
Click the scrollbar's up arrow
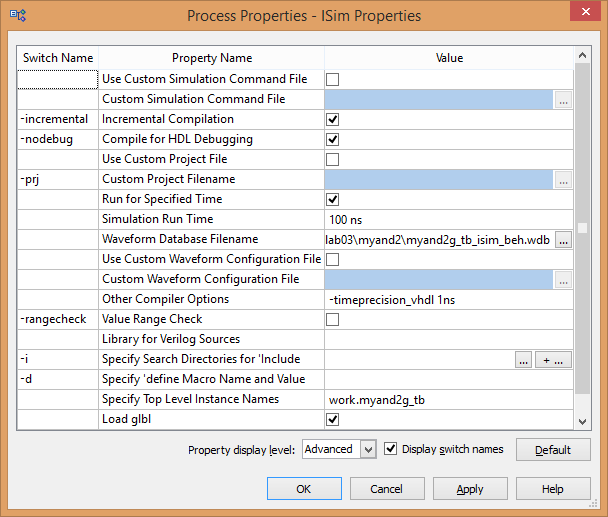[582, 55]
